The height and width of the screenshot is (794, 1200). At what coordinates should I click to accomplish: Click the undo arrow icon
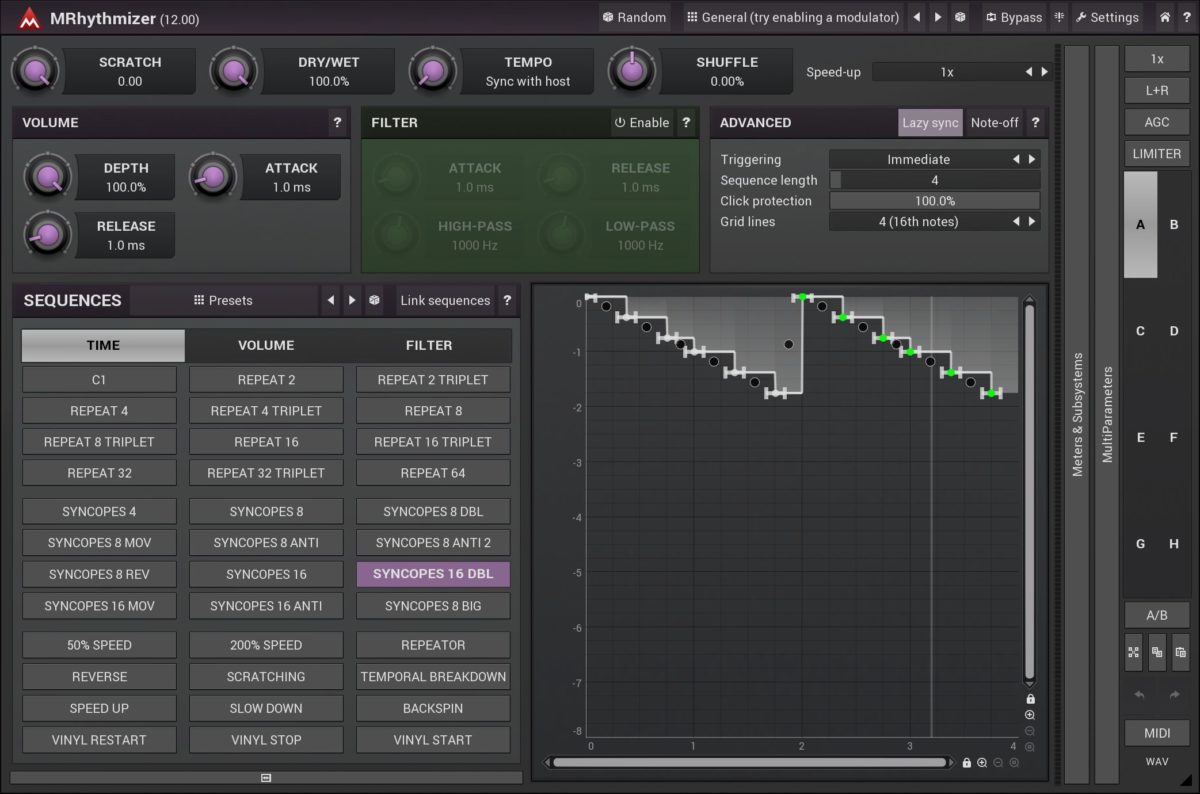1138,692
